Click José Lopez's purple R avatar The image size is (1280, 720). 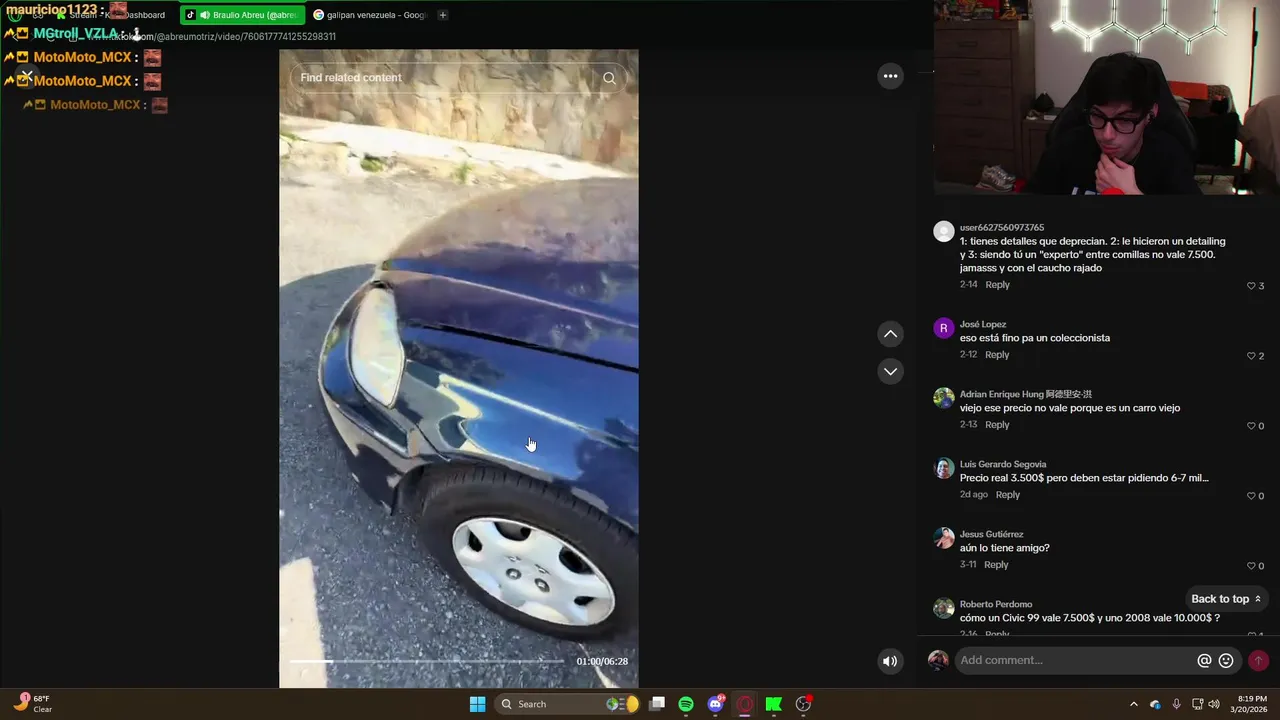[943, 328]
